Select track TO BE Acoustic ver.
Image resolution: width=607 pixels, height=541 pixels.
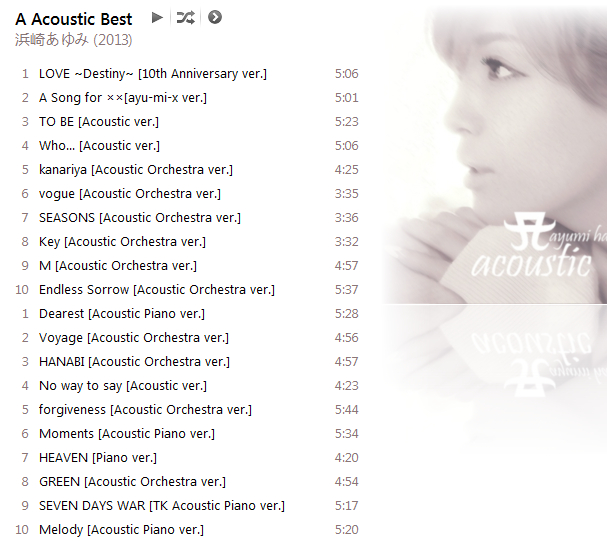187,122
